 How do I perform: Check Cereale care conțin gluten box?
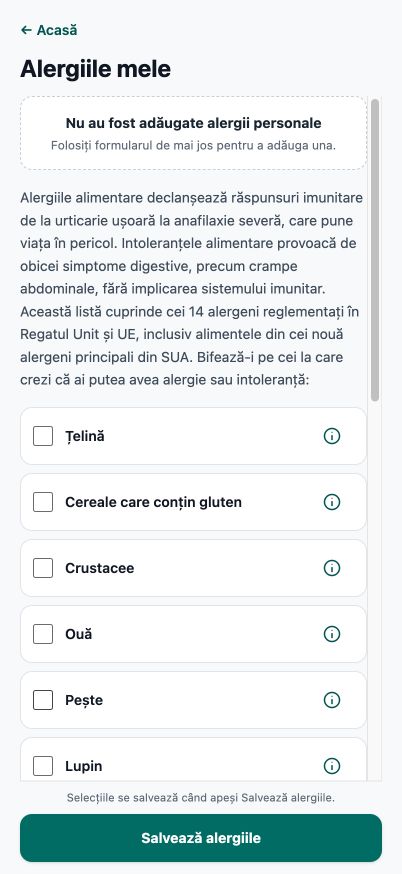(43, 502)
